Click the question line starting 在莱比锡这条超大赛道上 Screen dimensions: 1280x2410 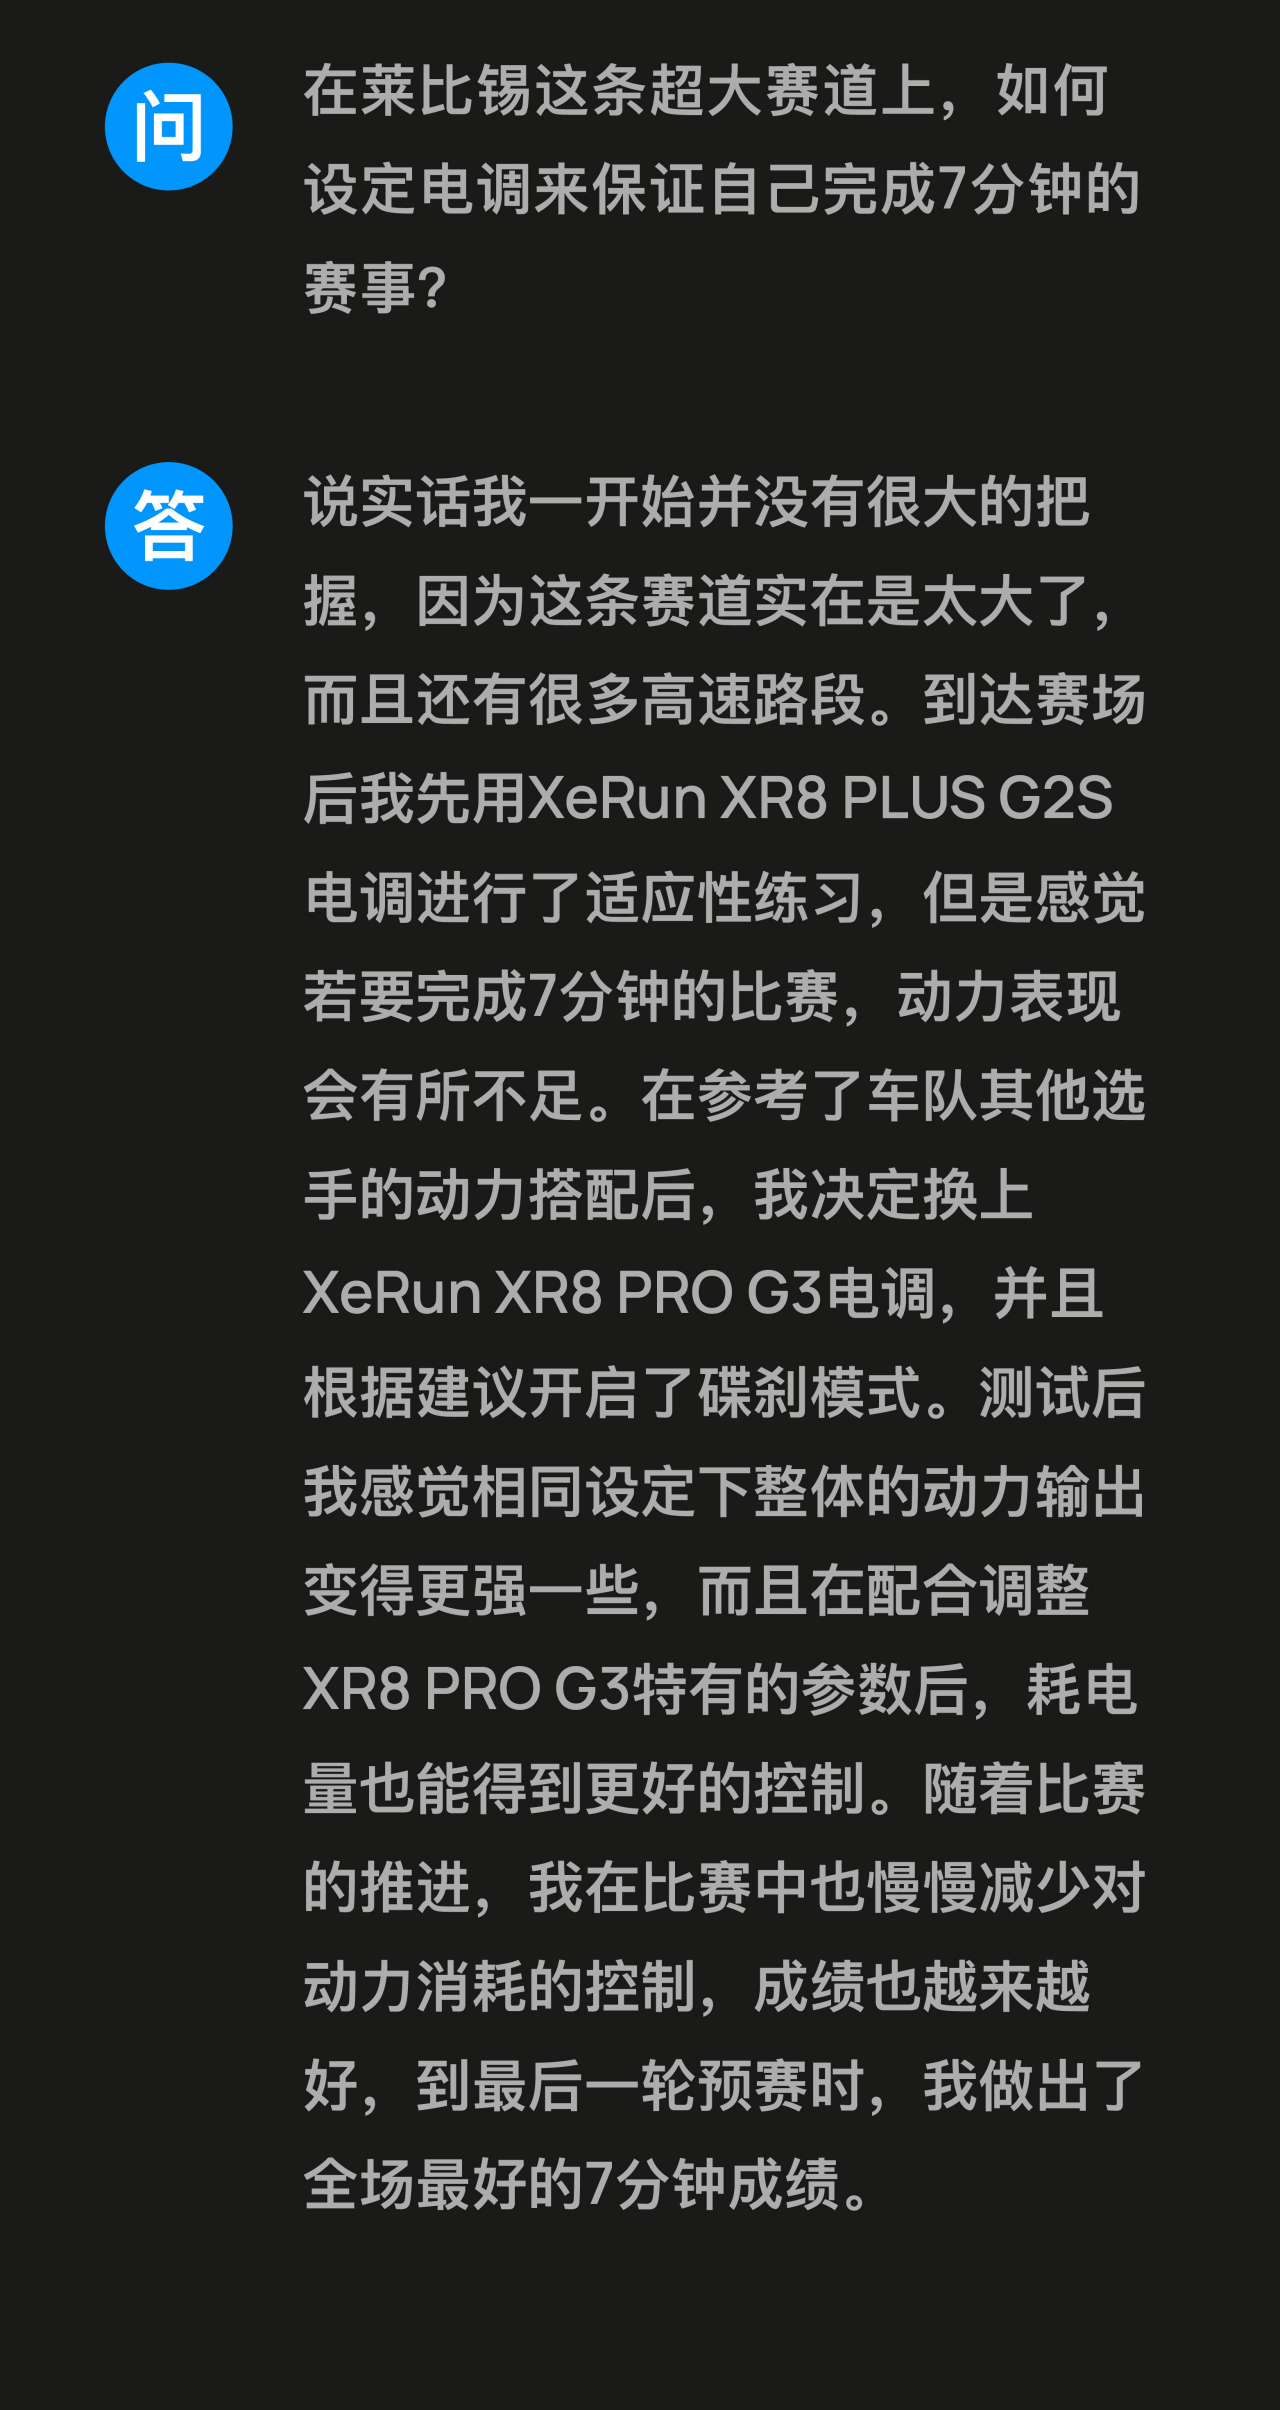706,91
